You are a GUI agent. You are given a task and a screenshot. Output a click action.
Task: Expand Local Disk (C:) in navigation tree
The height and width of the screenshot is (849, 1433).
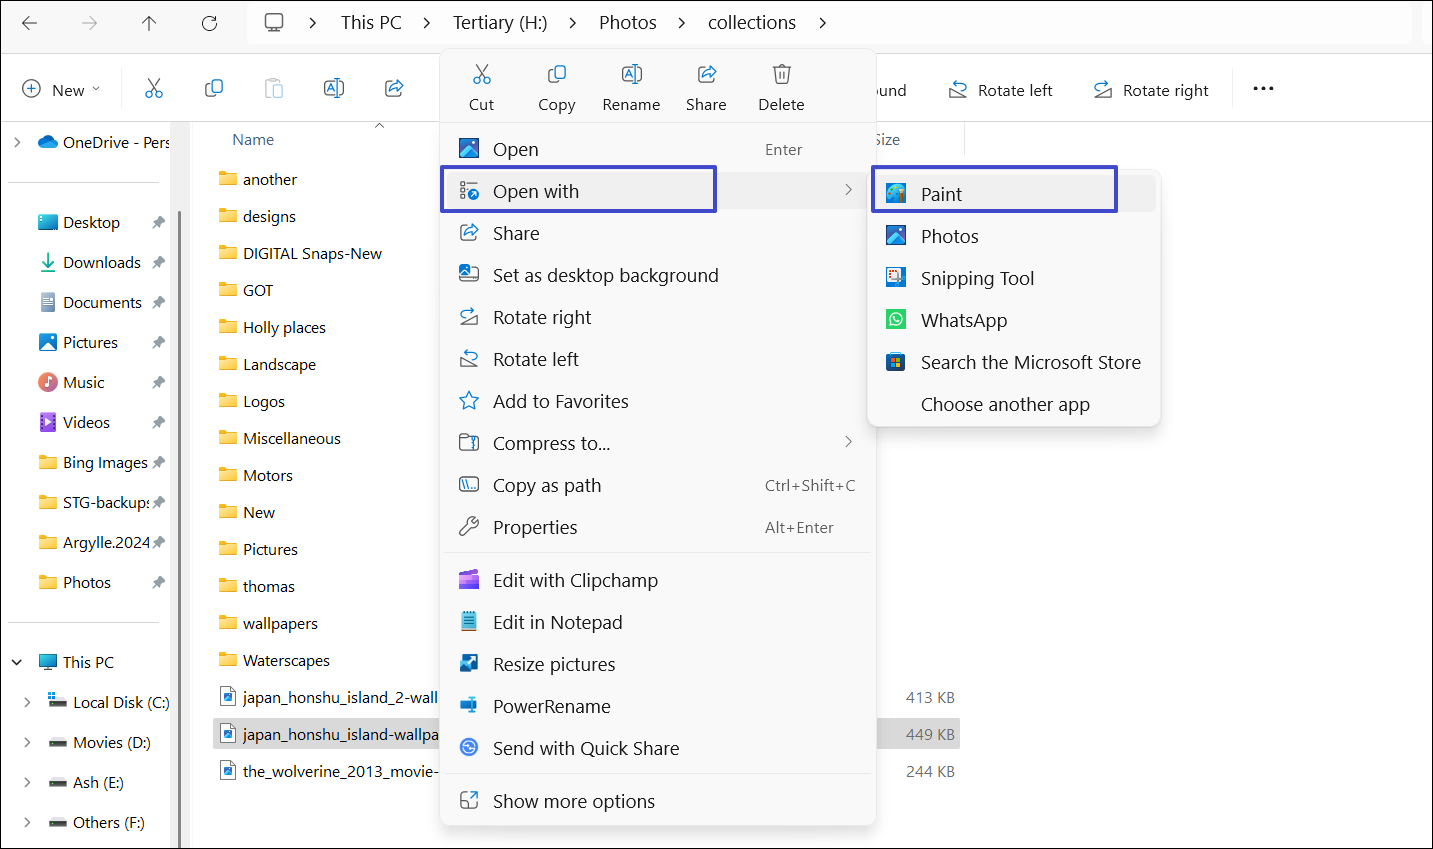point(27,702)
